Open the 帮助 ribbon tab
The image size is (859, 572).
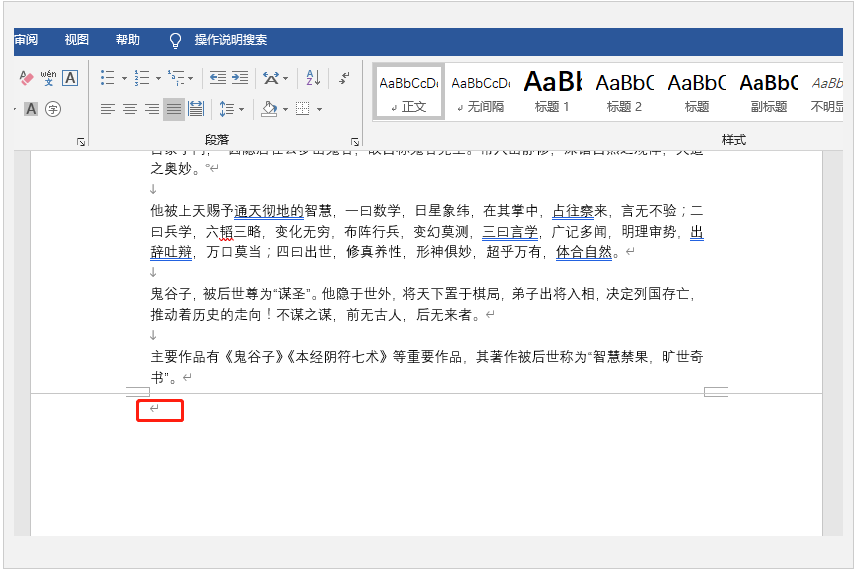coord(128,41)
